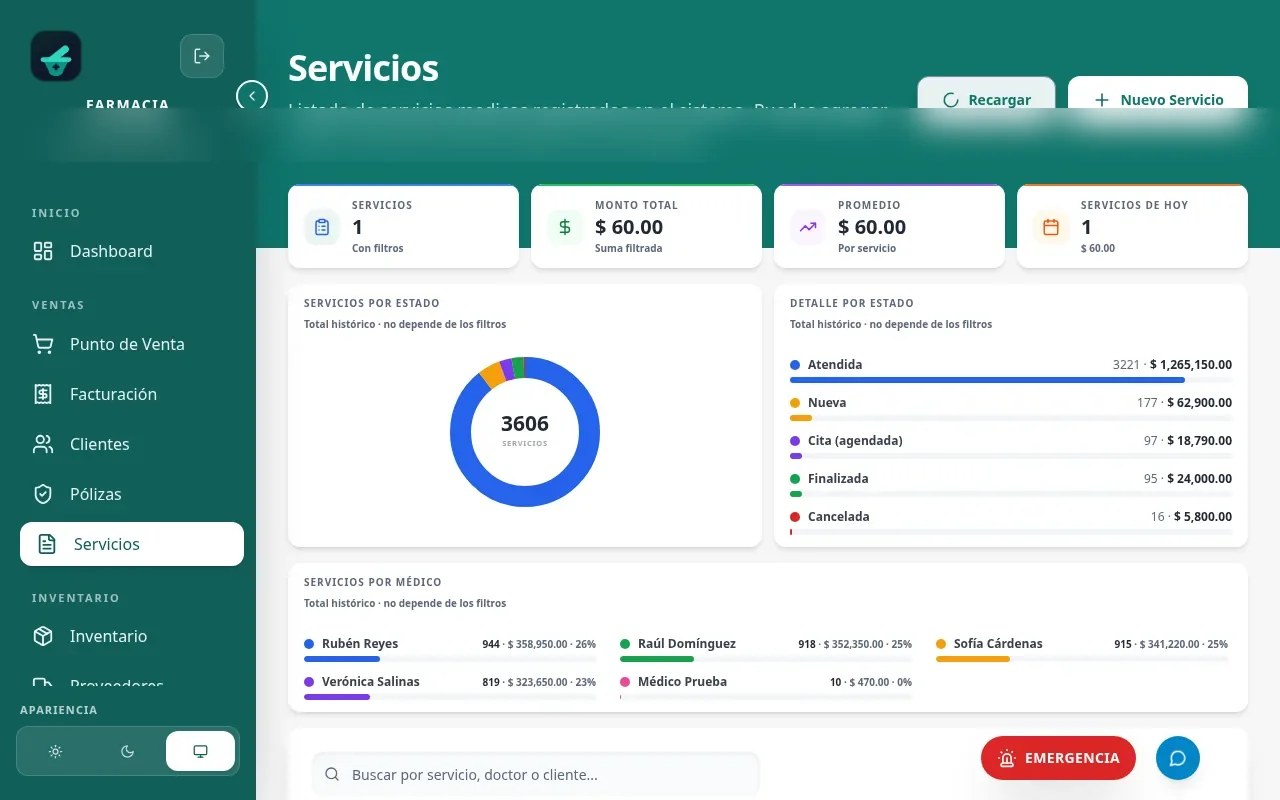Click the Recargar button
1280x800 pixels.
[x=986, y=100]
